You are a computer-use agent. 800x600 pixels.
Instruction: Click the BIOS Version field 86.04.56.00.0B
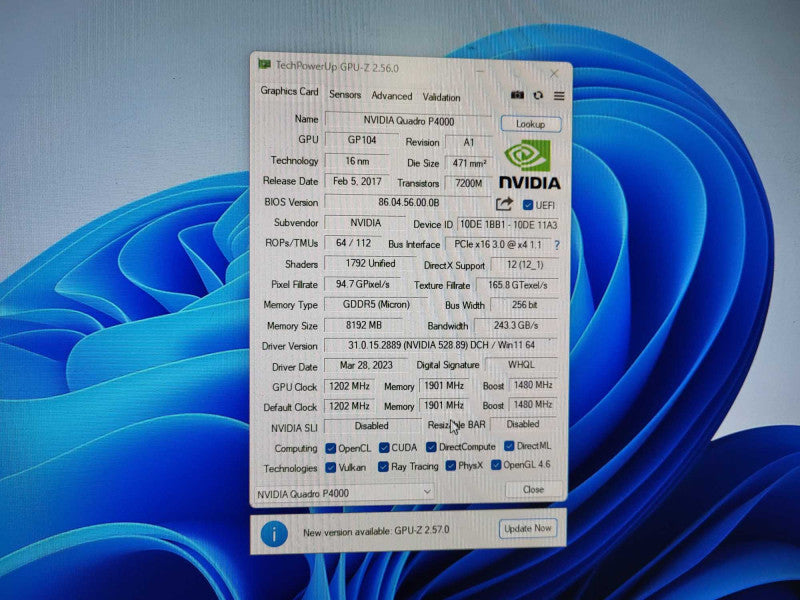coord(408,202)
